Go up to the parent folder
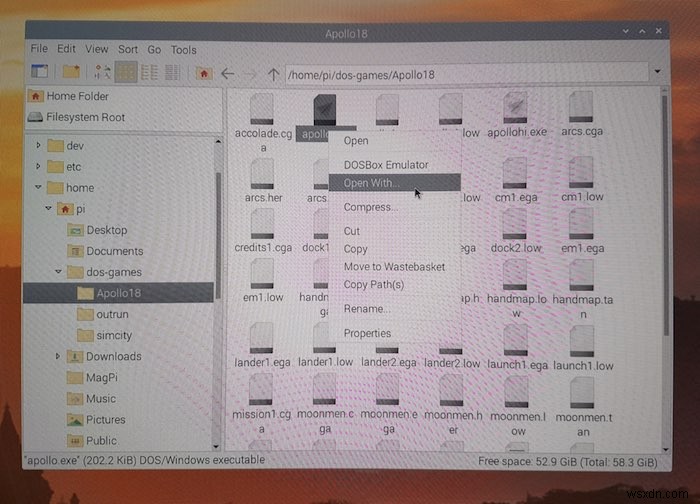700x504 pixels. point(273,74)
